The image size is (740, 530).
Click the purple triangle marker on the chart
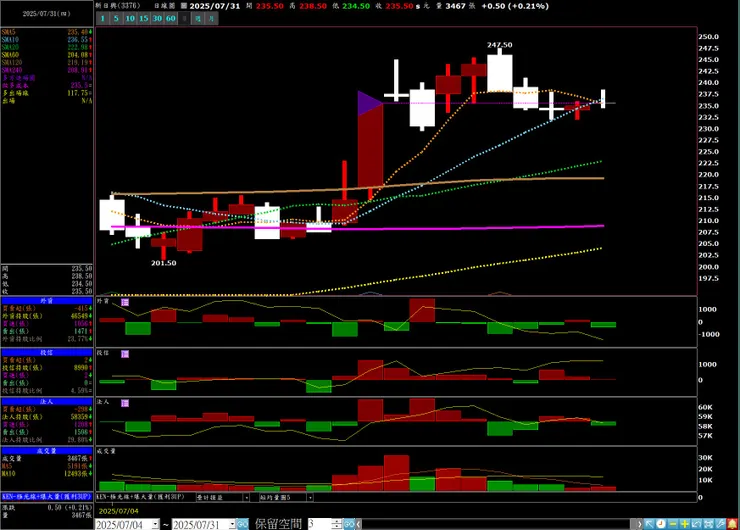click(x=370, y=103)
